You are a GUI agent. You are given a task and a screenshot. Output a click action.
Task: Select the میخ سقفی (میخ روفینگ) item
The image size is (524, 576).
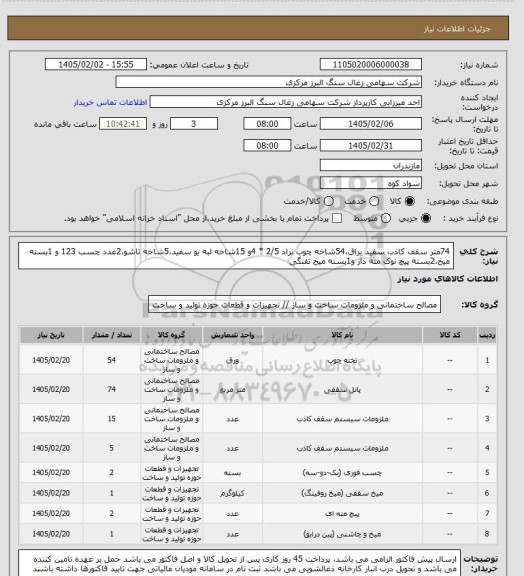point(342,493)
